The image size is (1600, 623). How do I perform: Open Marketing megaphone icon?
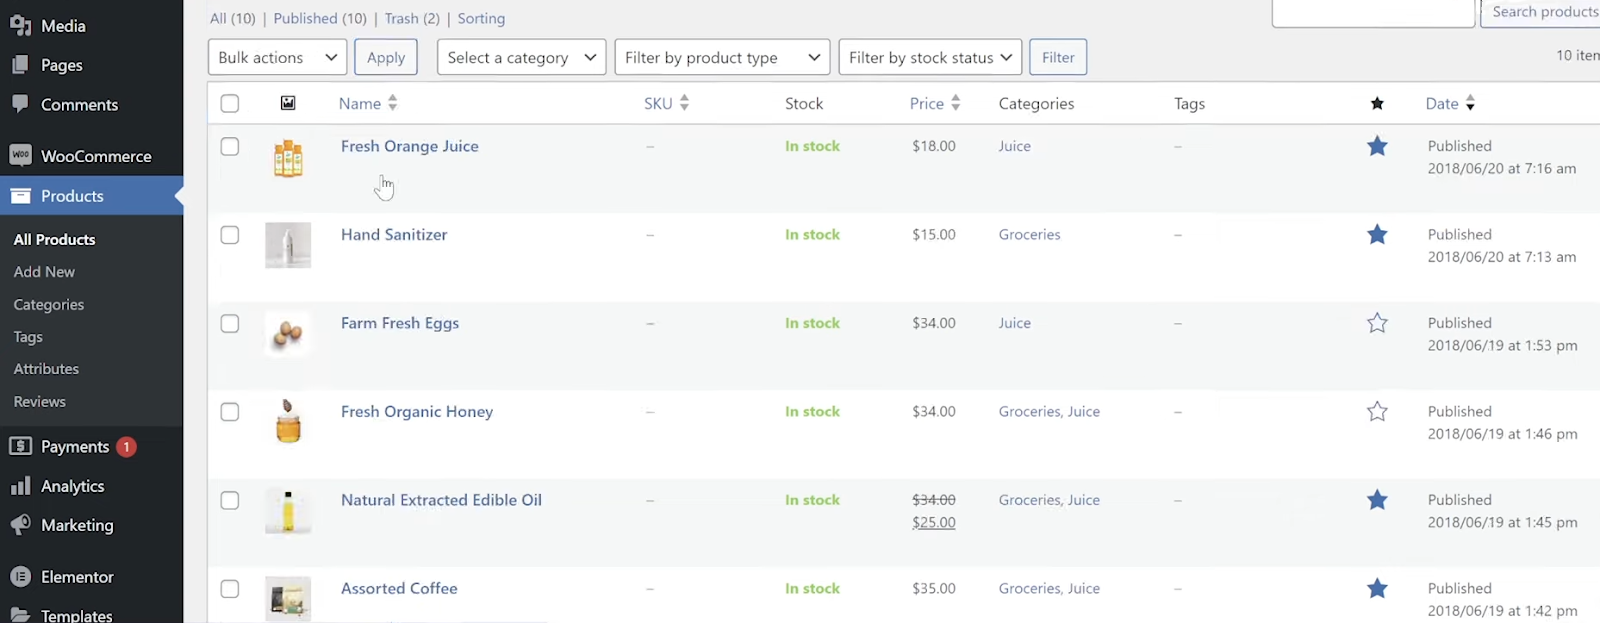tap(20, 525)
